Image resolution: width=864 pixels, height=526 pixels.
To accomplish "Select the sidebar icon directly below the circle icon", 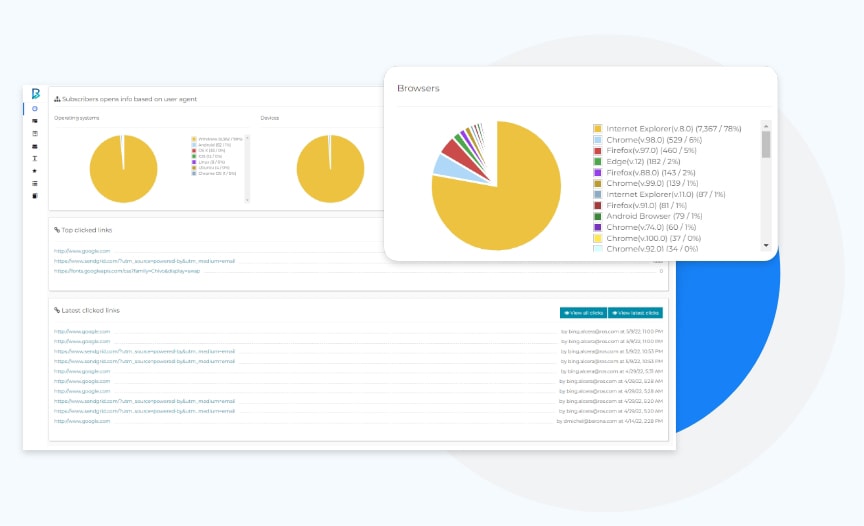I will coord(35,121).
